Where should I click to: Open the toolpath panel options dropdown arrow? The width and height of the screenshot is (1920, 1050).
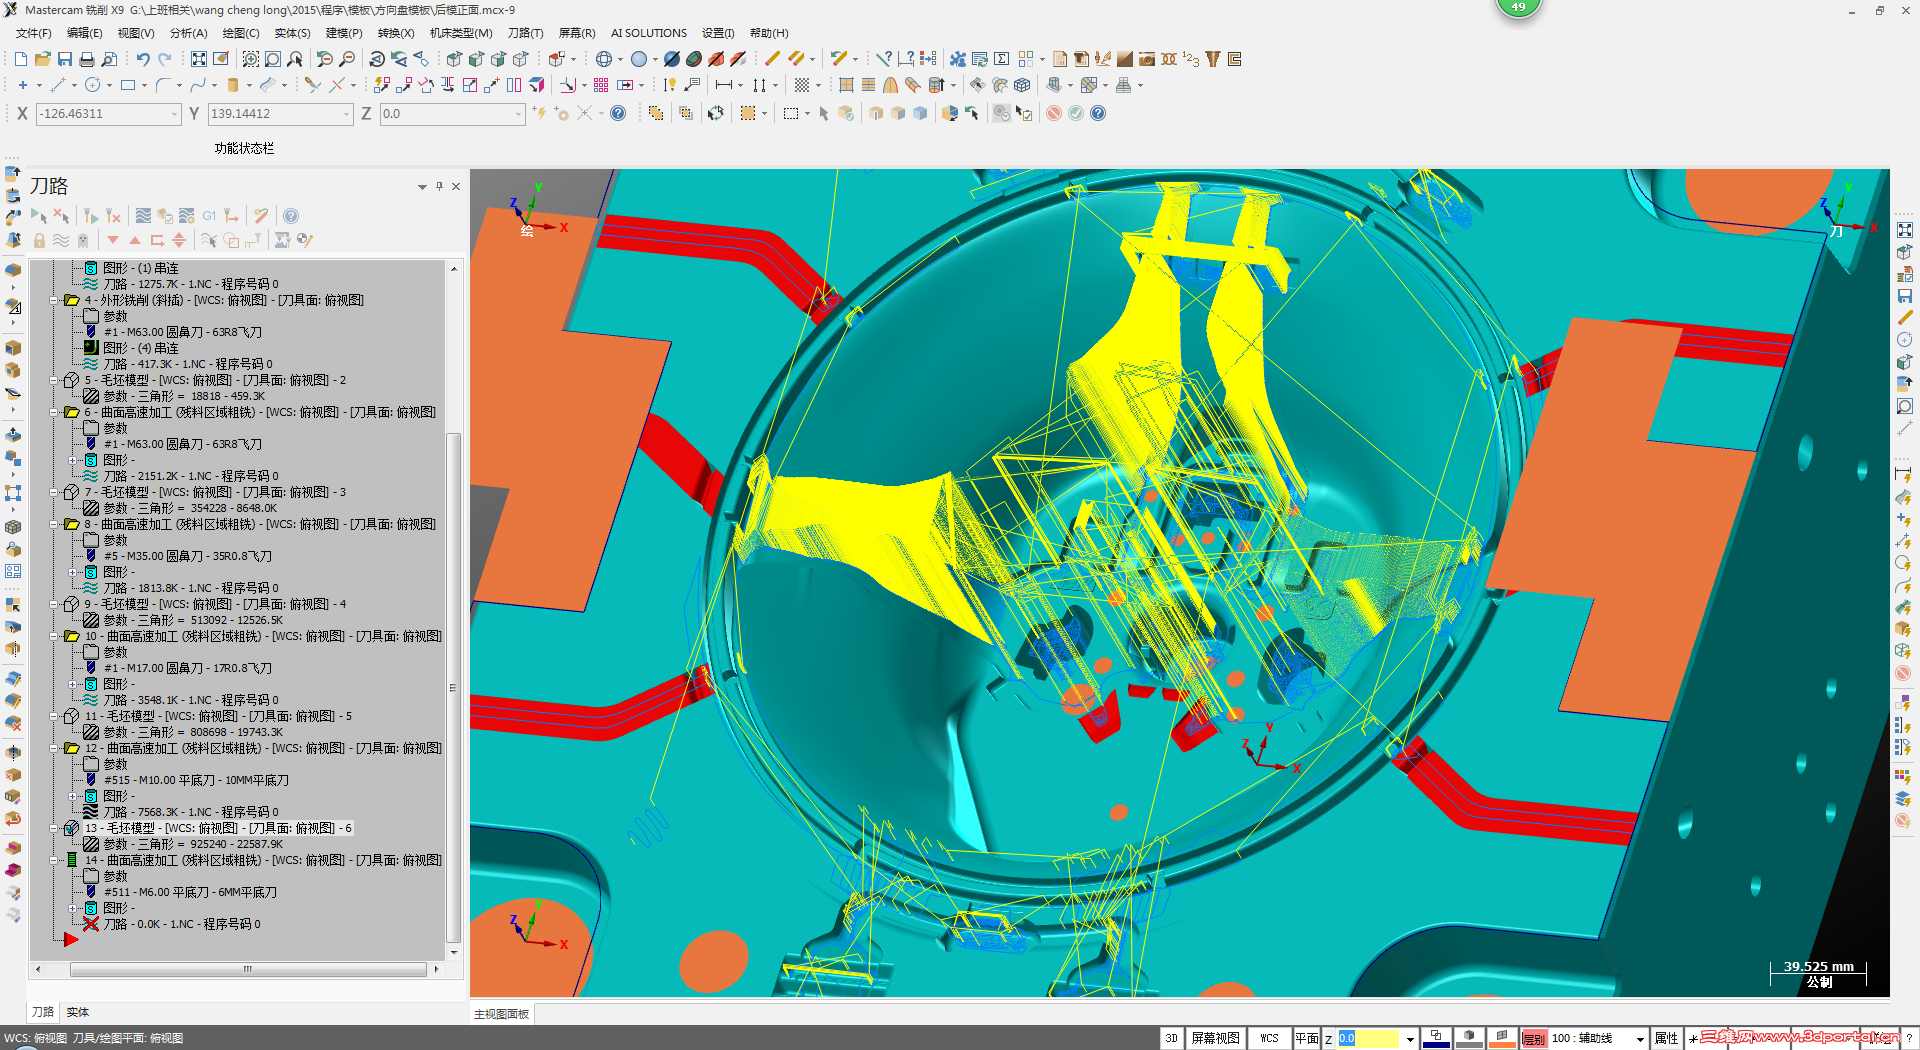coord(422,186)
